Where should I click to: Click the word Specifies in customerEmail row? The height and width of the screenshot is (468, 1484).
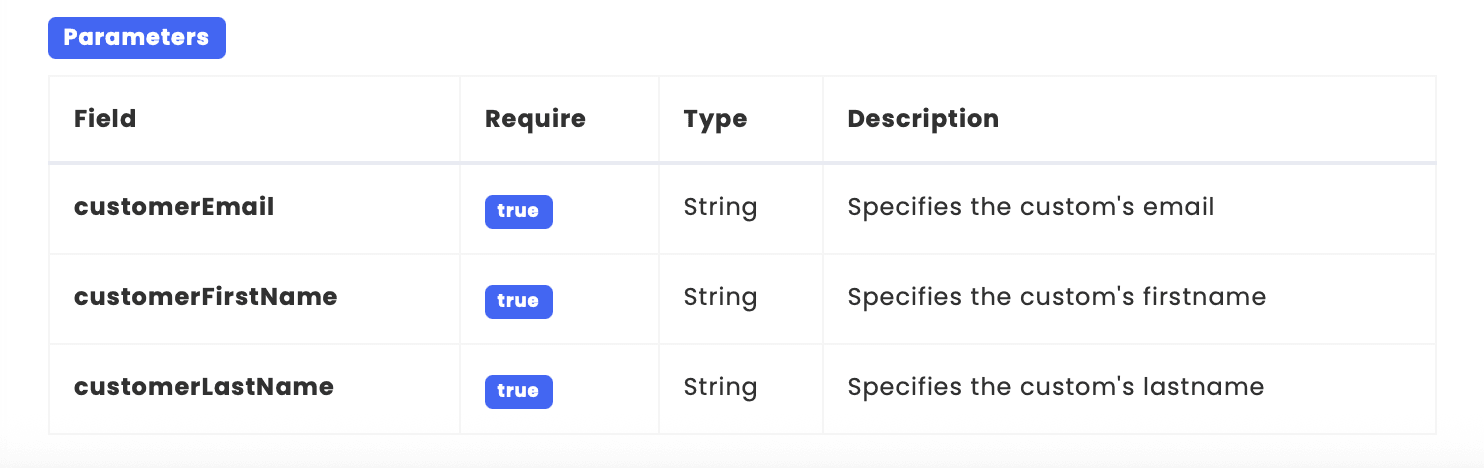point(894,208)
